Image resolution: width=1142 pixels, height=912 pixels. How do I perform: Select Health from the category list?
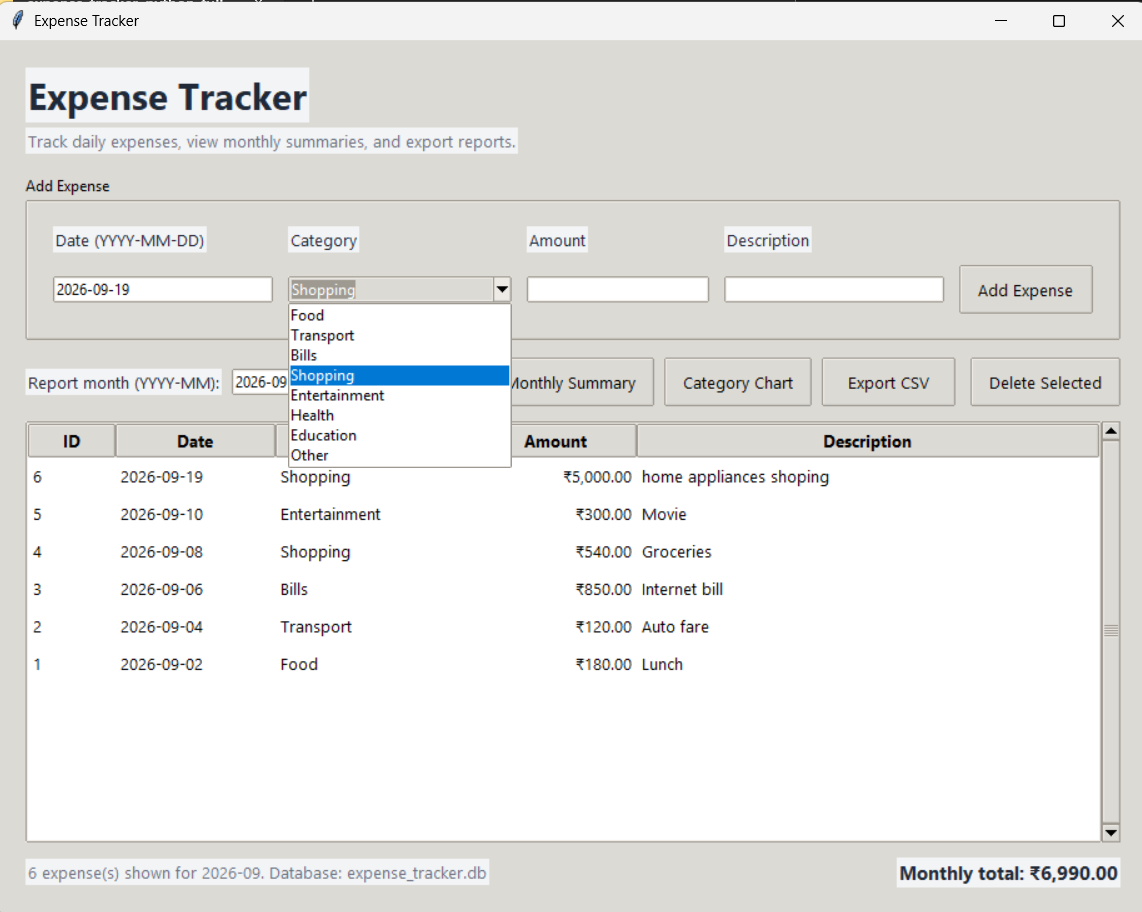399,415
